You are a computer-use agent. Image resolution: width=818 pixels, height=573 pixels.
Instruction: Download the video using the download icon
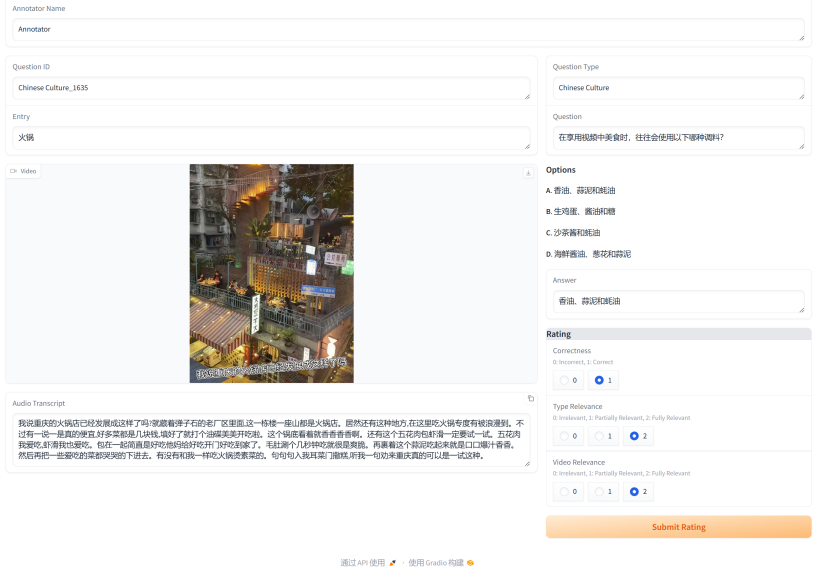click(528, 173)
